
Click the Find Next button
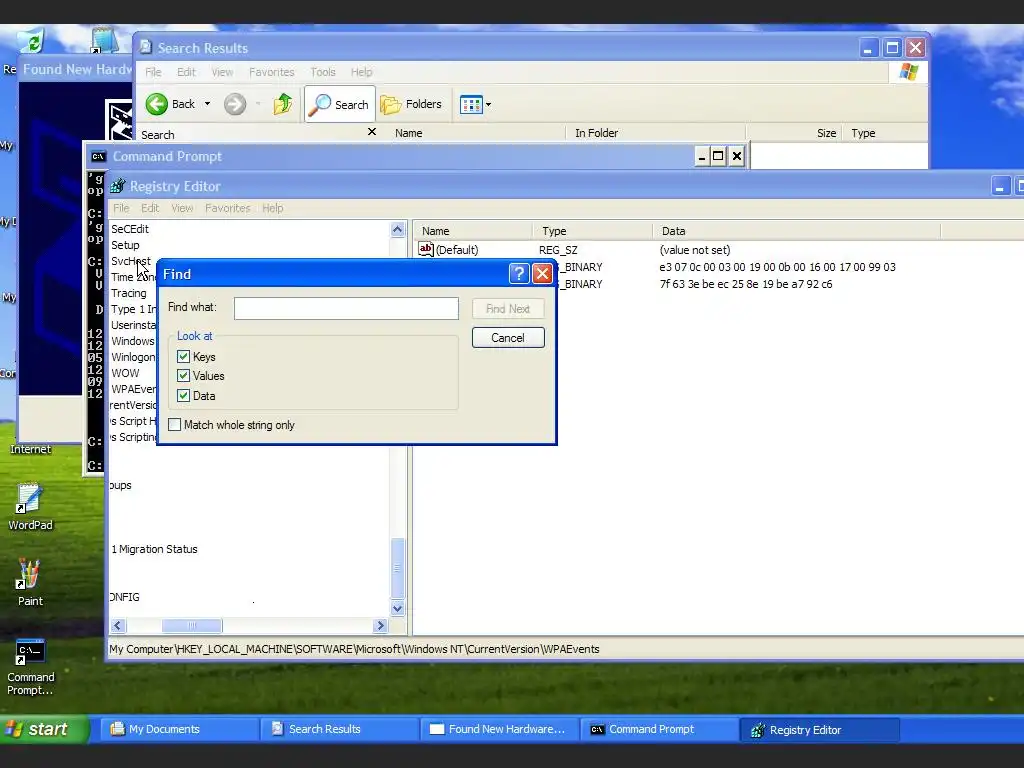pyautogui.click(x=508, y=308)
